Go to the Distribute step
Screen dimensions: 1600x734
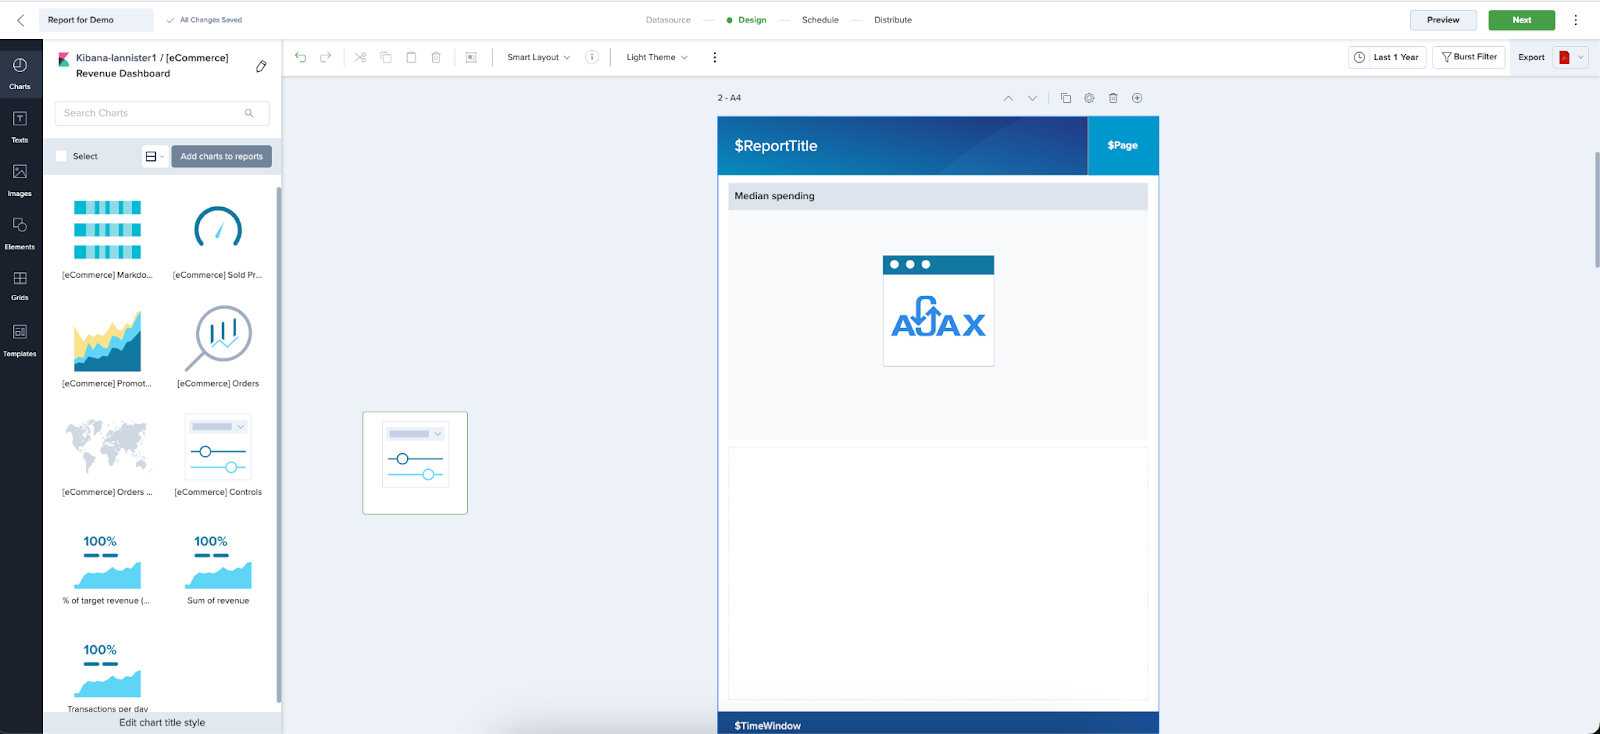pyautogui.click(x=893, y=20)
